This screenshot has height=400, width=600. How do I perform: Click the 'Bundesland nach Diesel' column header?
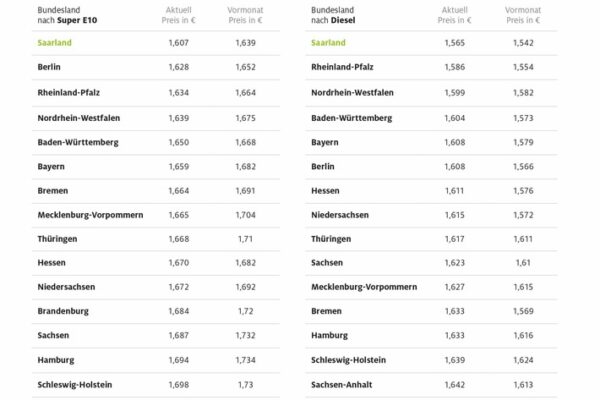[x=333, y=15]
